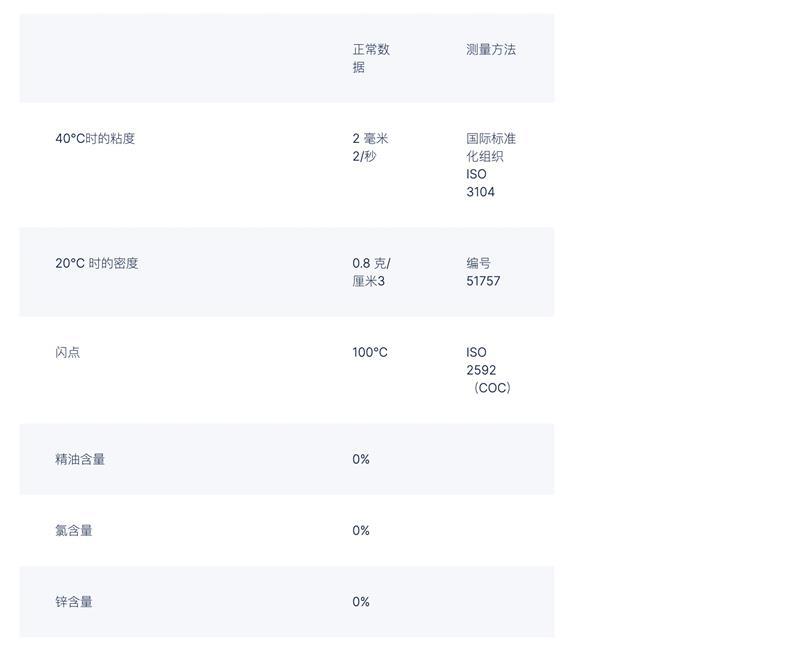Select the 0% value for 精油含量
The height and width of the screenshot is (646, 790).
[361, 459]
